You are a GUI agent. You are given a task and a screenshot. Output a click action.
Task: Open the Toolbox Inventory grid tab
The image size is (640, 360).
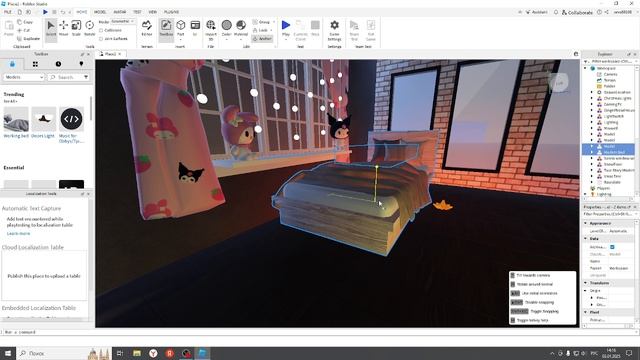click(x=35, y=64)
